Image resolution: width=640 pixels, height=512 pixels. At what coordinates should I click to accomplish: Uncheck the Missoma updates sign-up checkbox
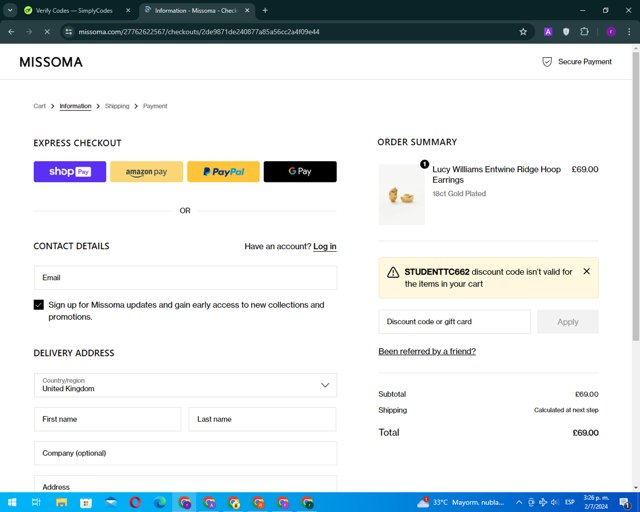pos(39,305)
